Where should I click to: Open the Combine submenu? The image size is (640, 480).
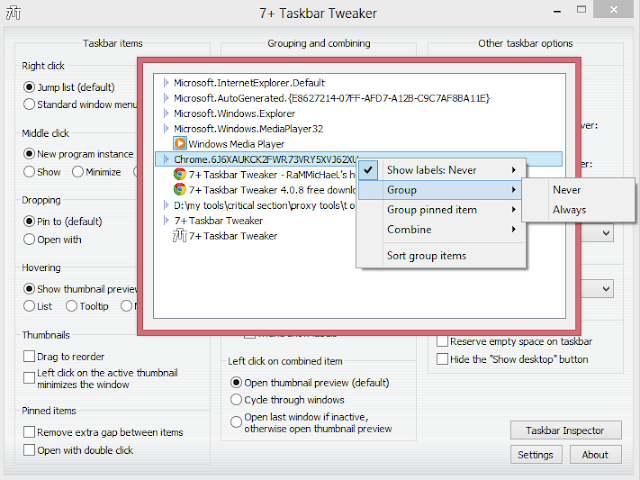click(x=440, y=229)
